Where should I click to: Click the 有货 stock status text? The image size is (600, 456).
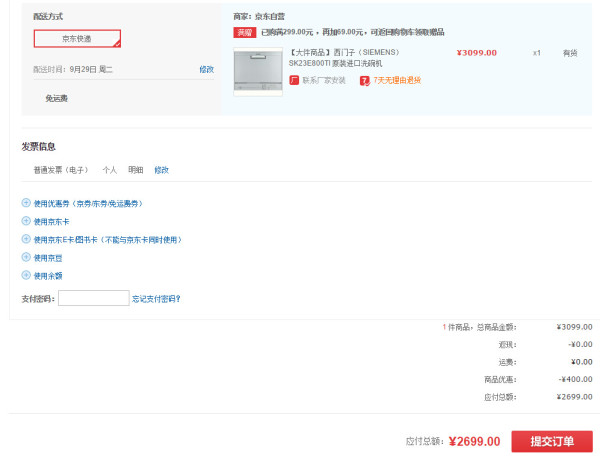pos(570,53)
